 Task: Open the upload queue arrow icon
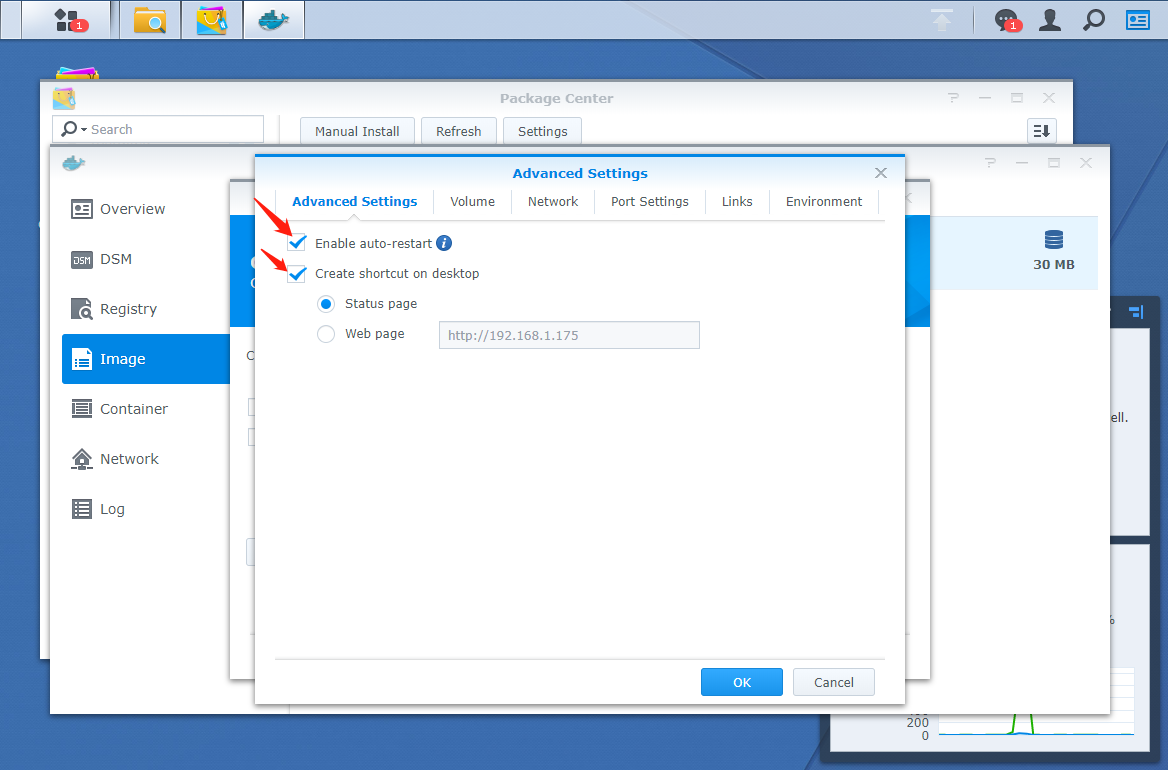pyautogui.click(x=942, y=20)
